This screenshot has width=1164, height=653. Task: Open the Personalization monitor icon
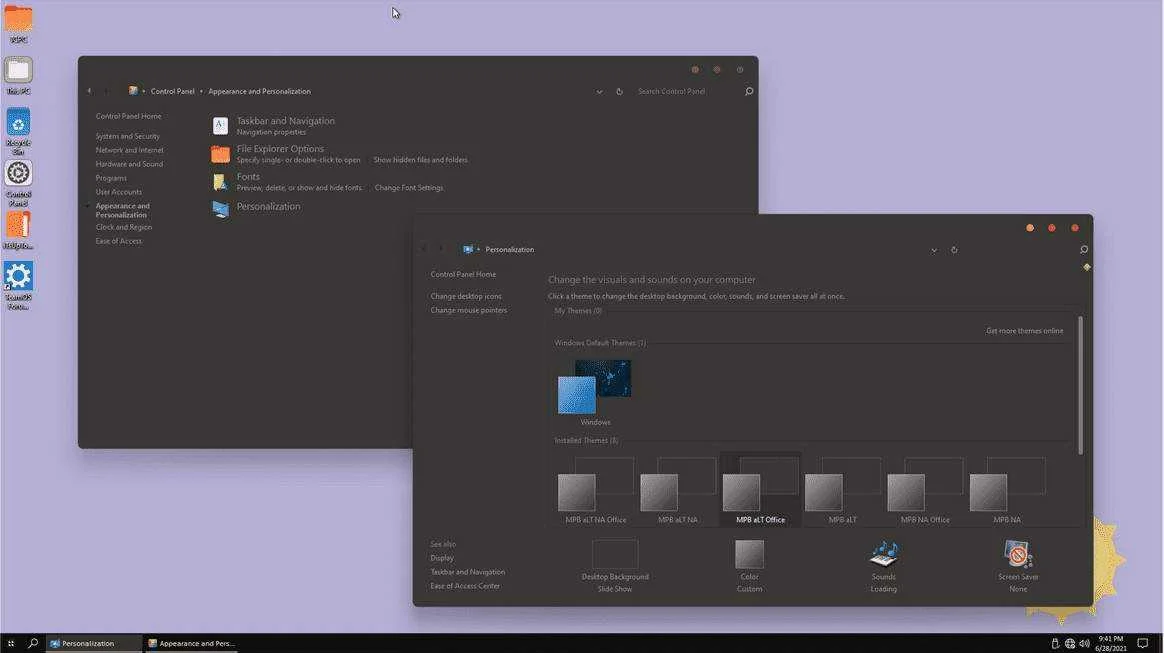click(x=220, y=209)
